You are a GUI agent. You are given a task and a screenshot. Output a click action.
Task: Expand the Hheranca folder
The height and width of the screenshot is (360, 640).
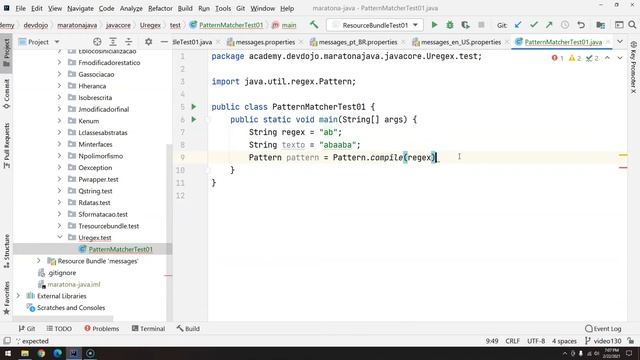tap(60, 86)
